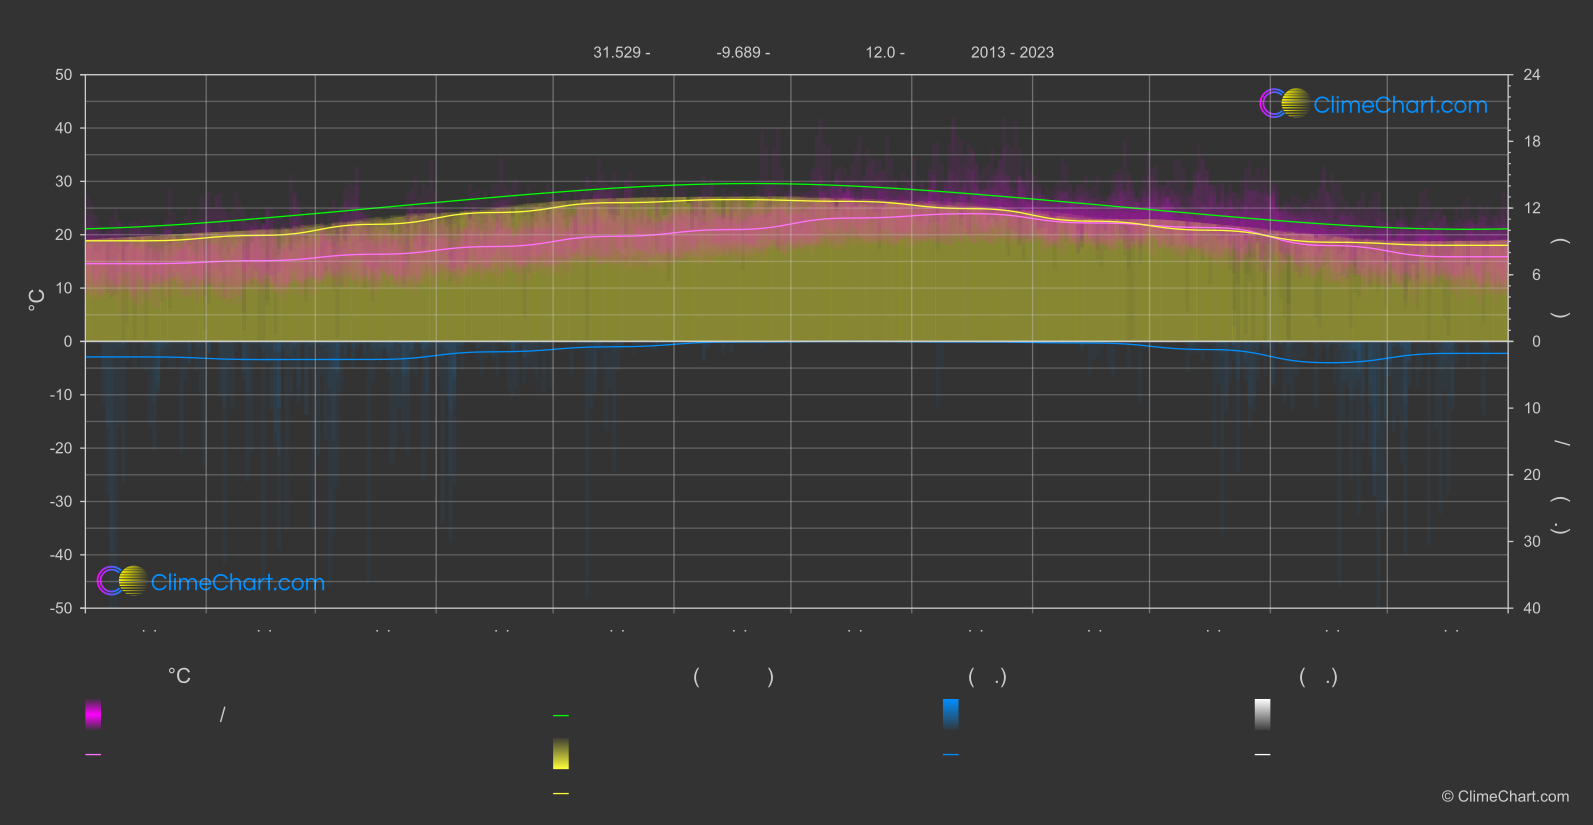Click the 6 tick on right axis
1593x825 pixels.
[1537, 275]
